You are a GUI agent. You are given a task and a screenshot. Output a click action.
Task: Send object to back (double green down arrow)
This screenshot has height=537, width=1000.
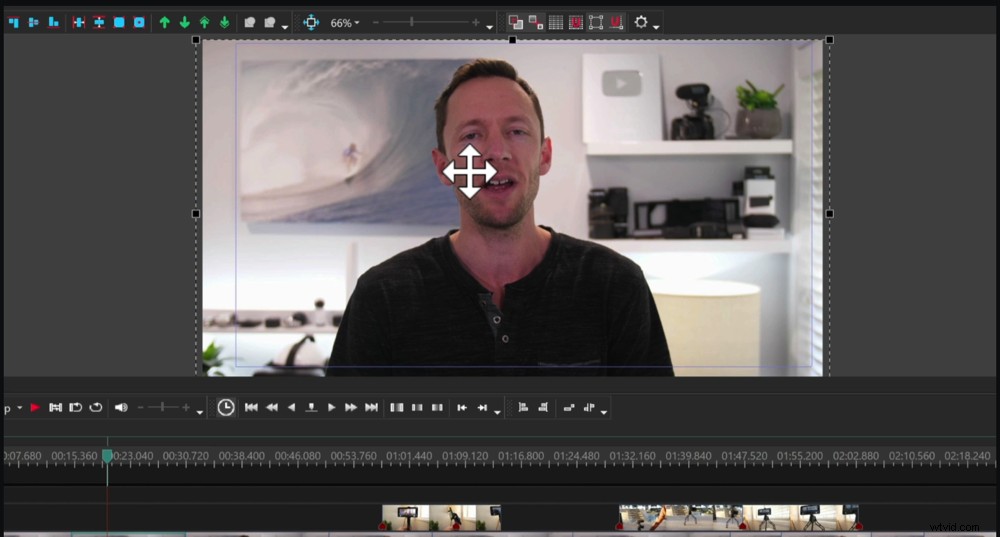pos(224,22)
